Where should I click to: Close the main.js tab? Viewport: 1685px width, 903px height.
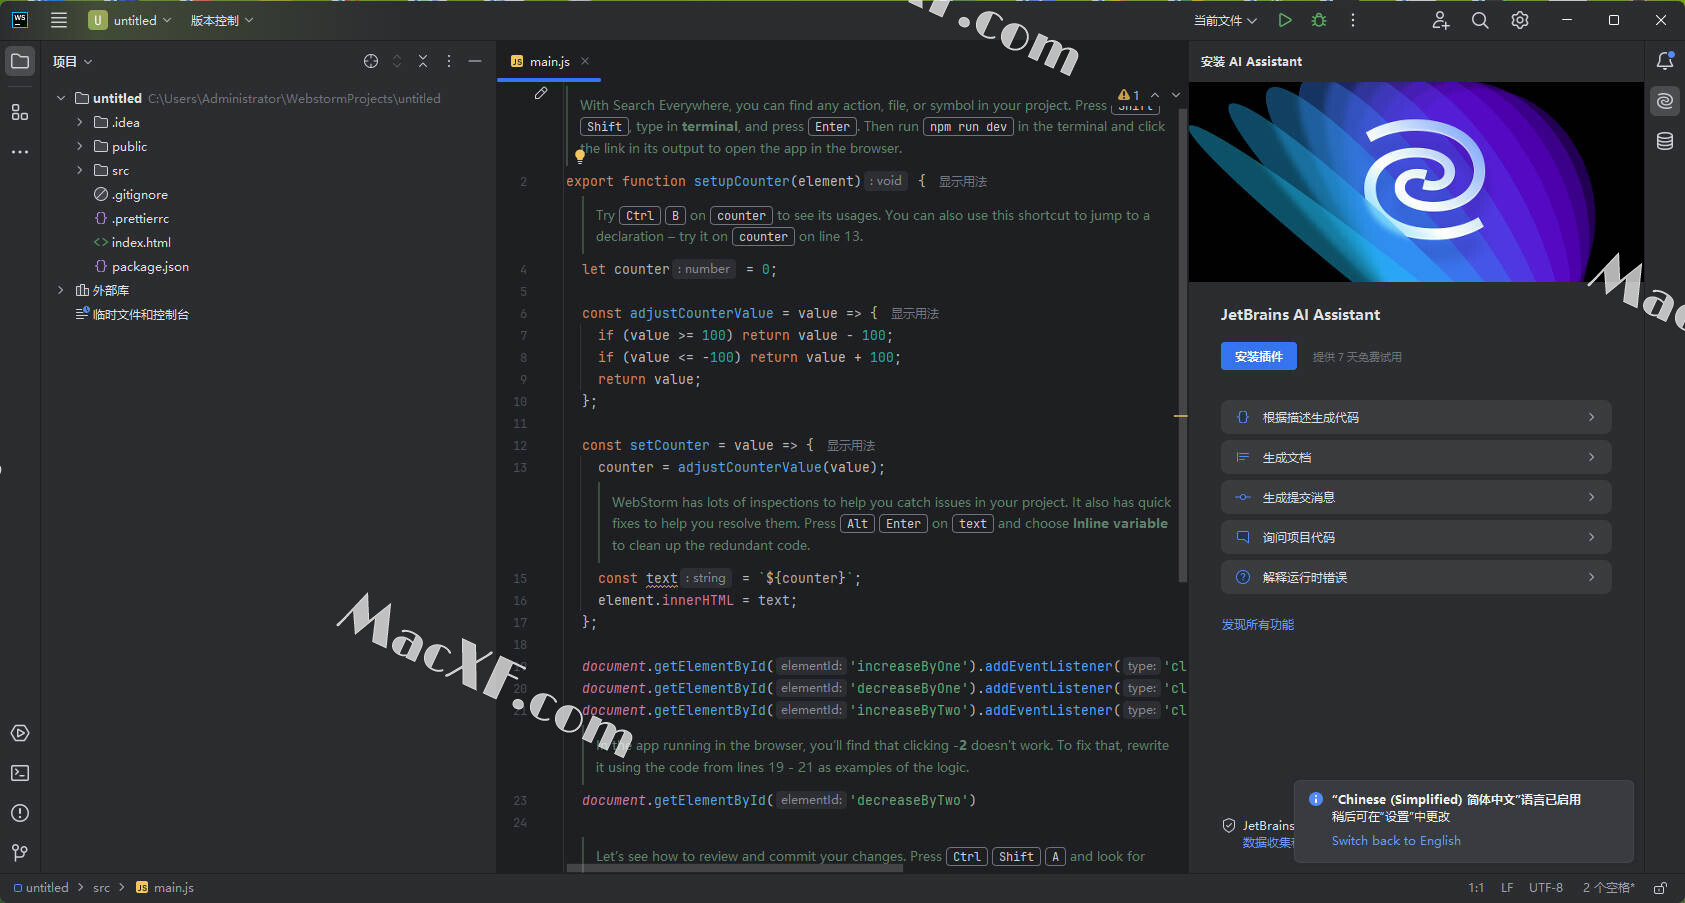pyautogui.click(x=585, y=61)
